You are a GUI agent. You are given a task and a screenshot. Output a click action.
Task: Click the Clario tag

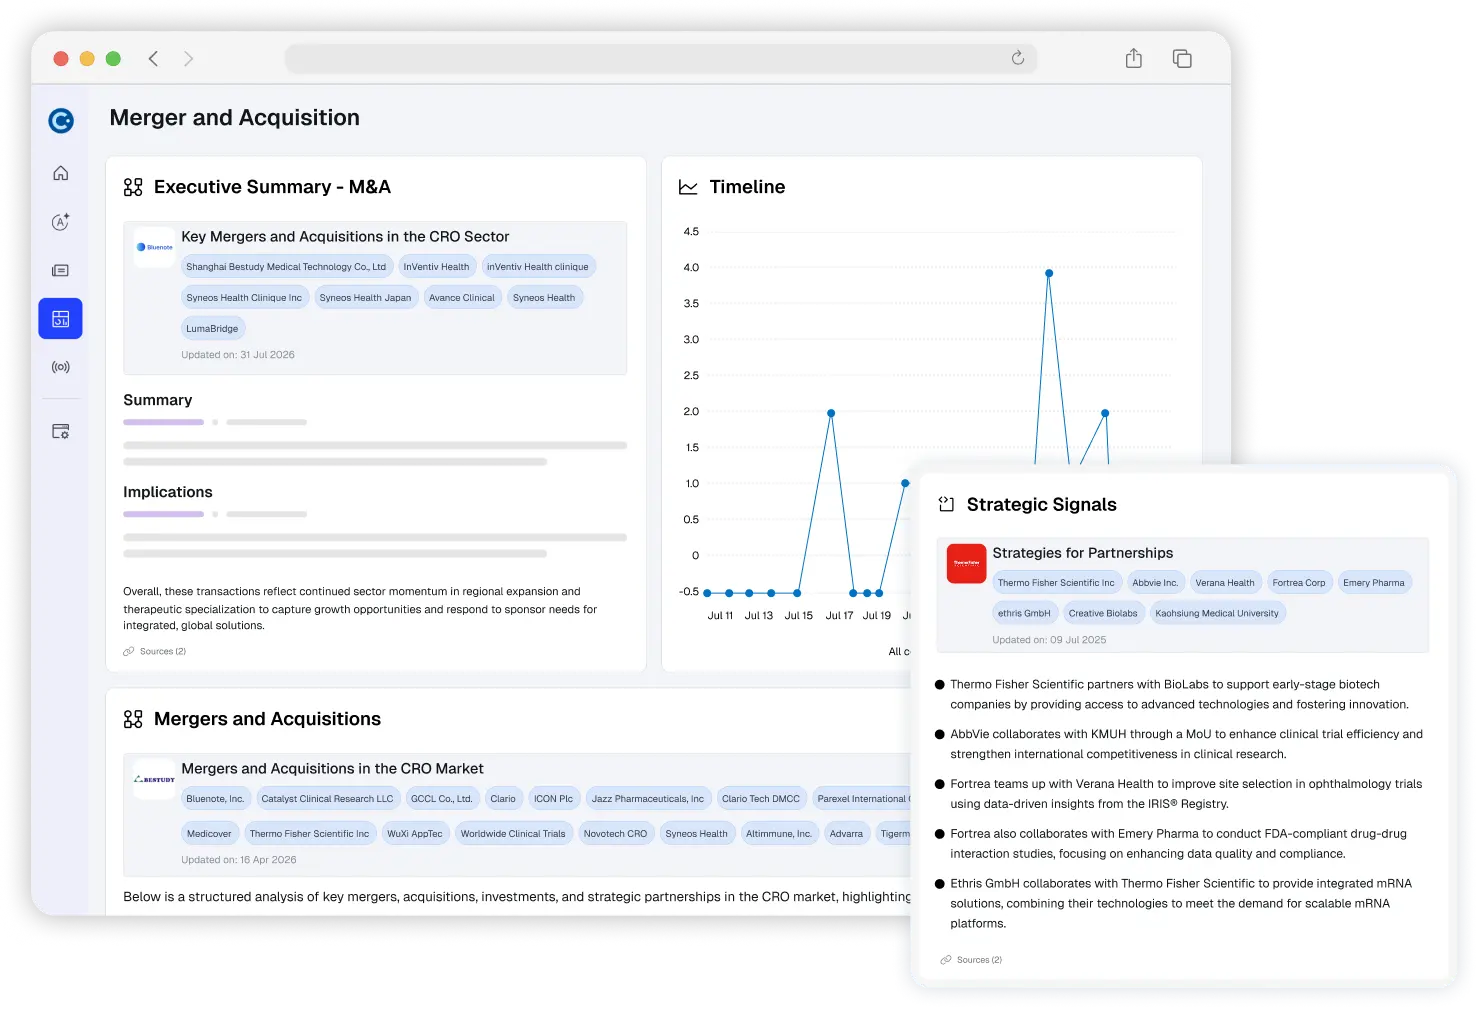point(503,799)
